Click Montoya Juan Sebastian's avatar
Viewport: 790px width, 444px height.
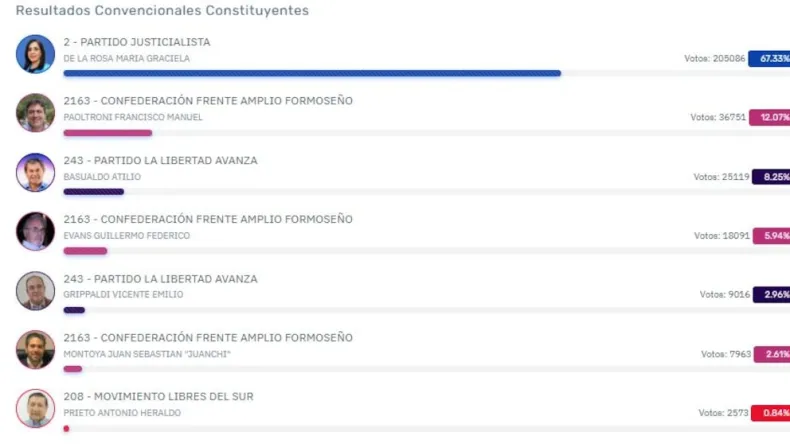click(x=35, y=350)
